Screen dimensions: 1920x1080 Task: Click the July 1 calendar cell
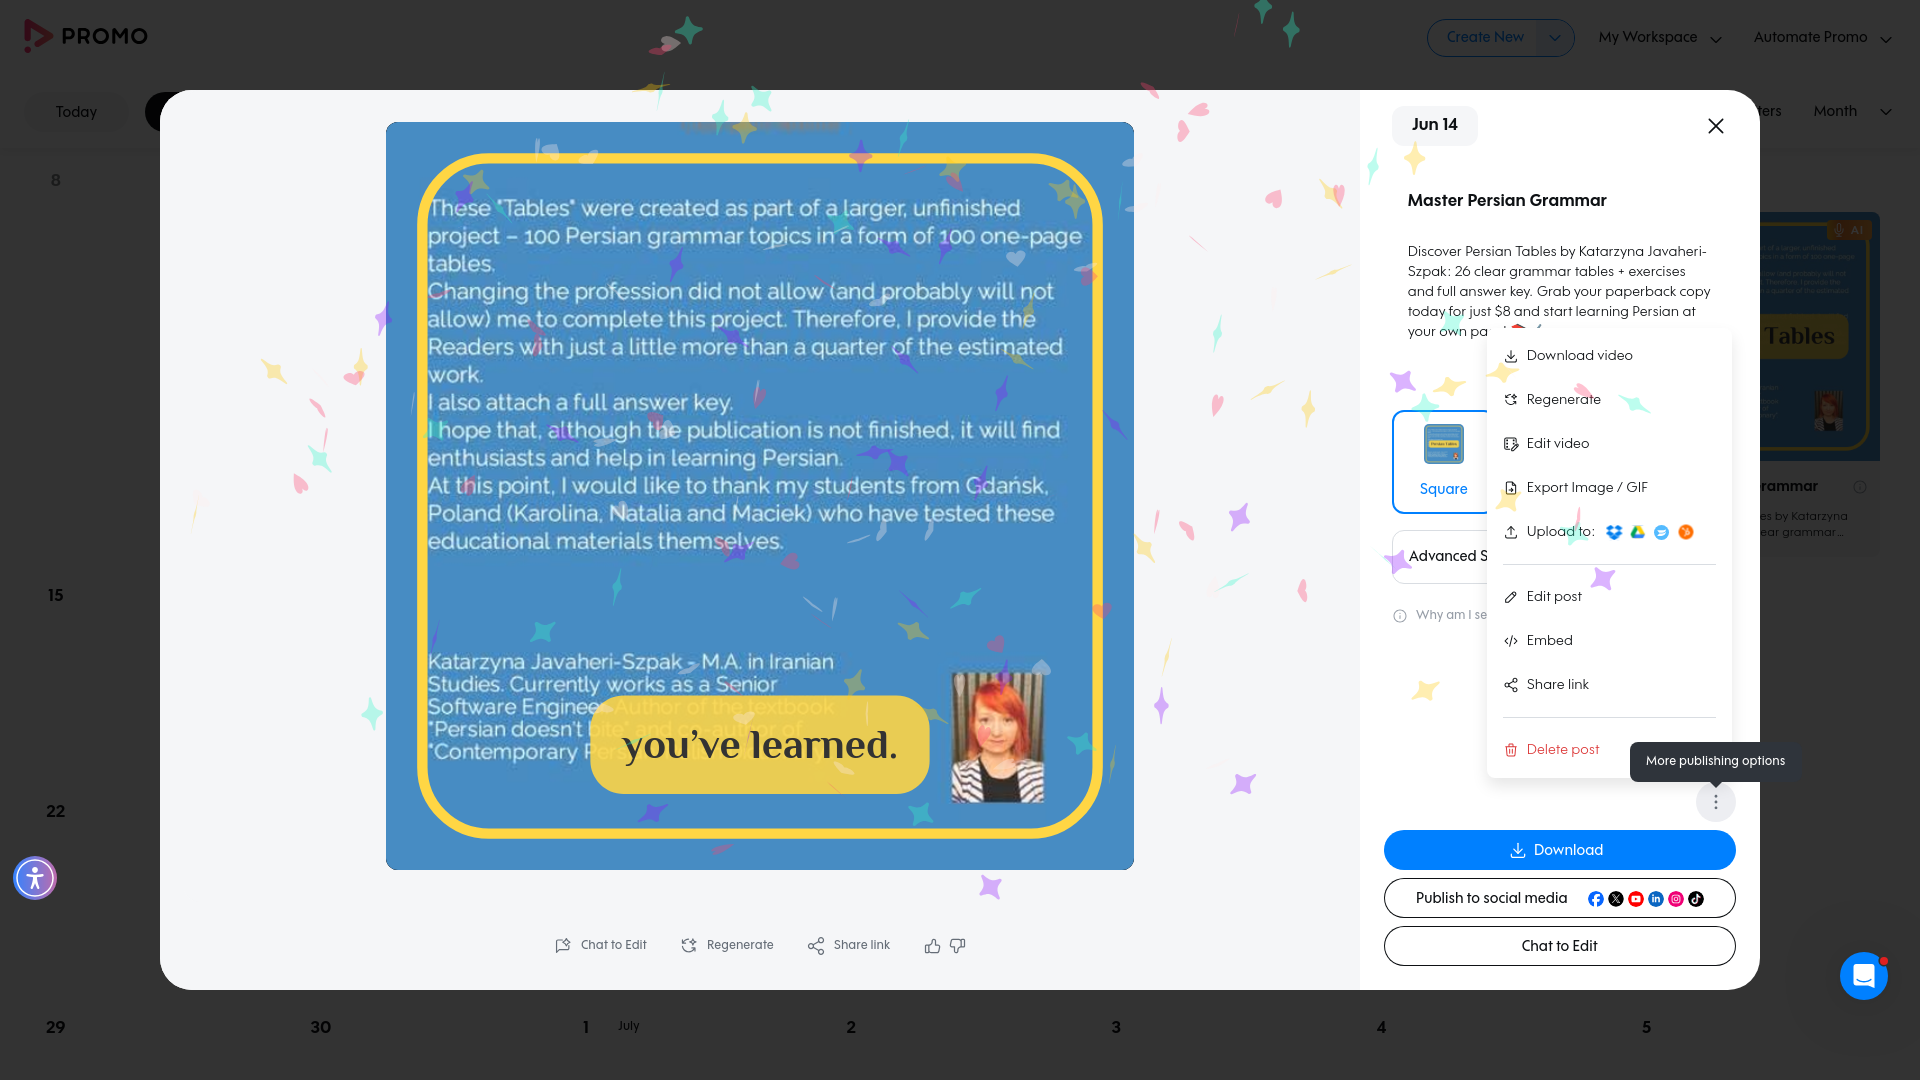click(x=586, y=1027)
